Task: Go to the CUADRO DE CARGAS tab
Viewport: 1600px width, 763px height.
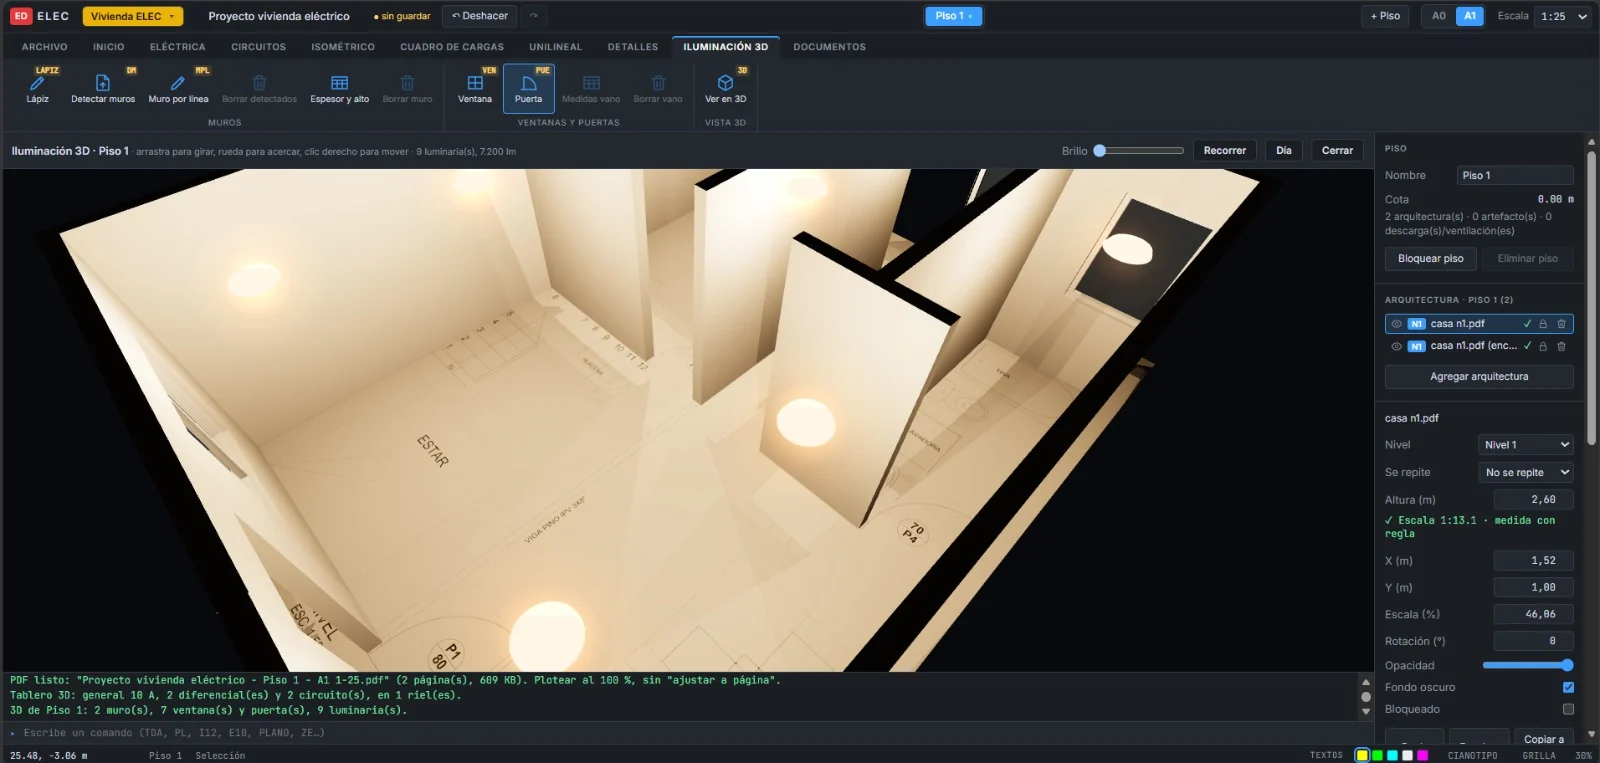Action: pos(452,47)
